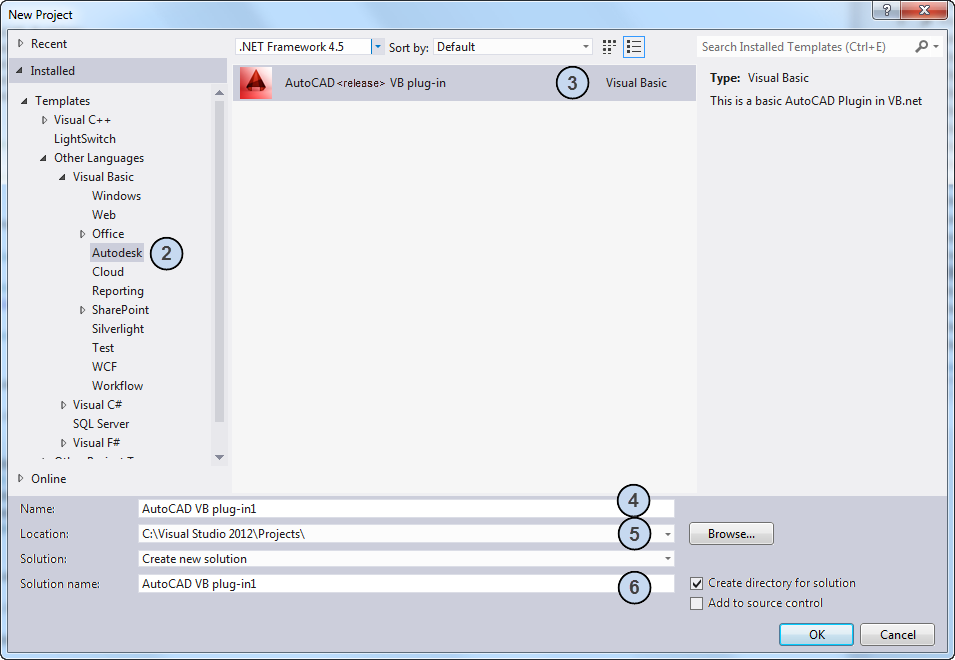Select the Workflow template category
The height and width of the screenshot is (660, 955).
click(x=118, y=386)
